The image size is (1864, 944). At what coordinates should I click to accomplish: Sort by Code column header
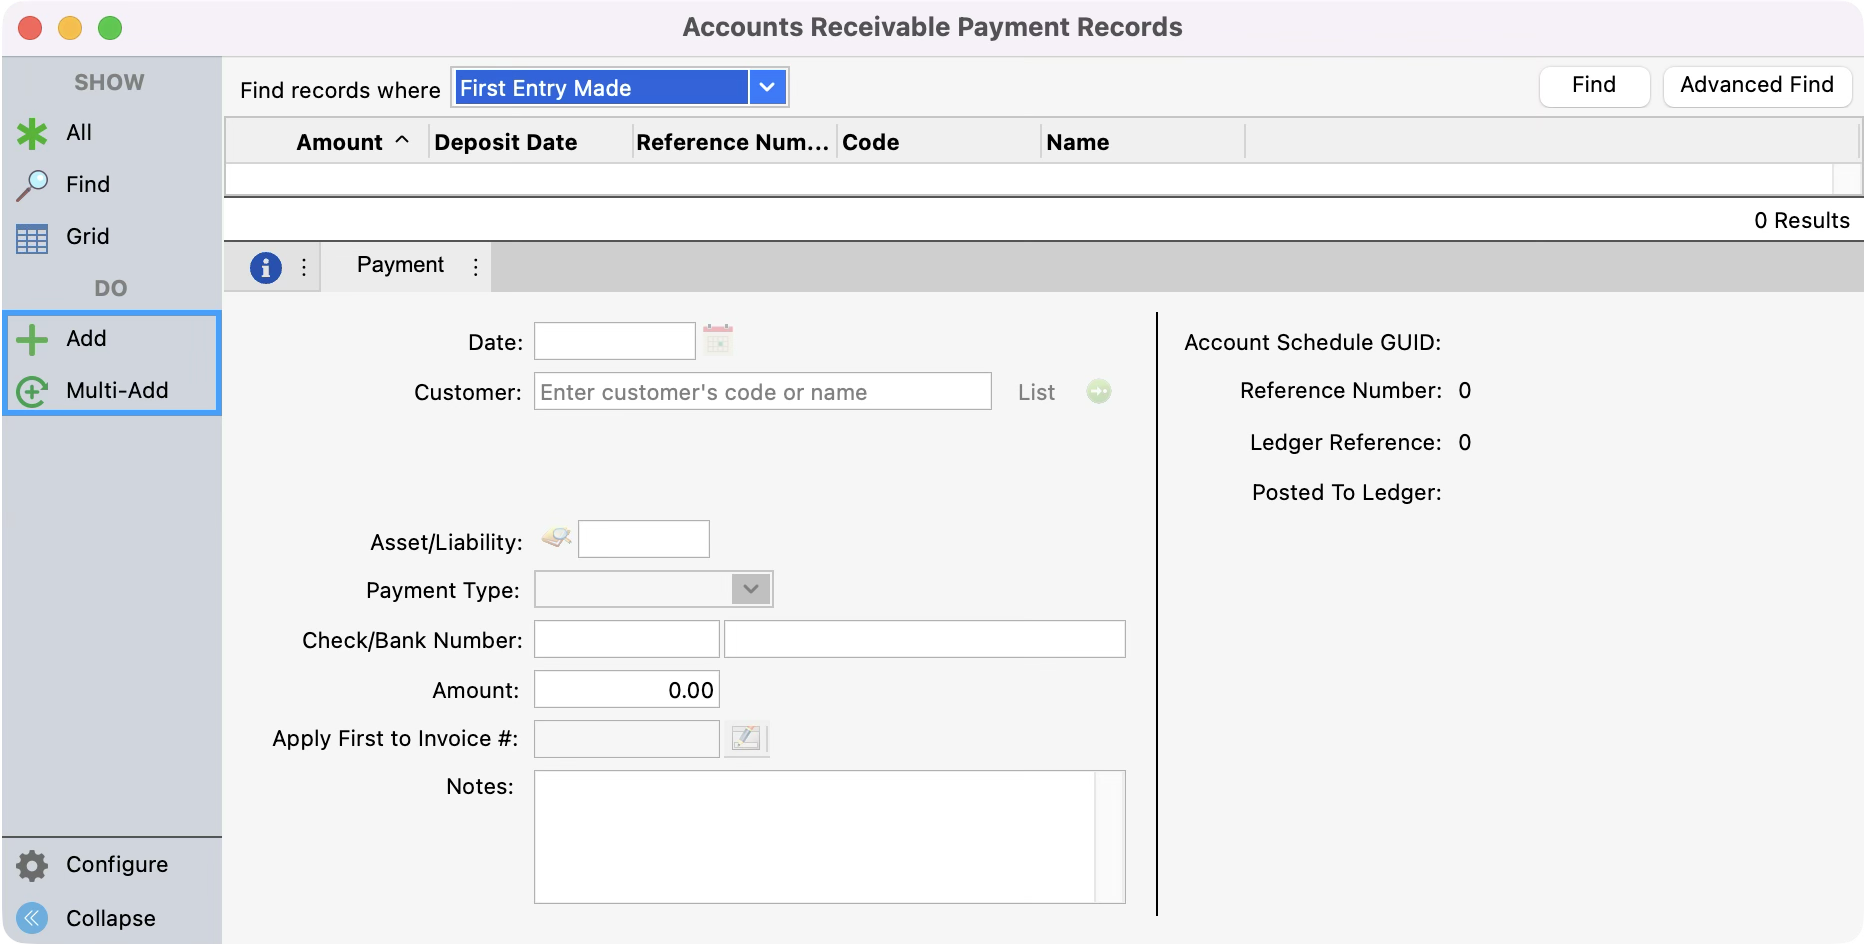point(939,142)
